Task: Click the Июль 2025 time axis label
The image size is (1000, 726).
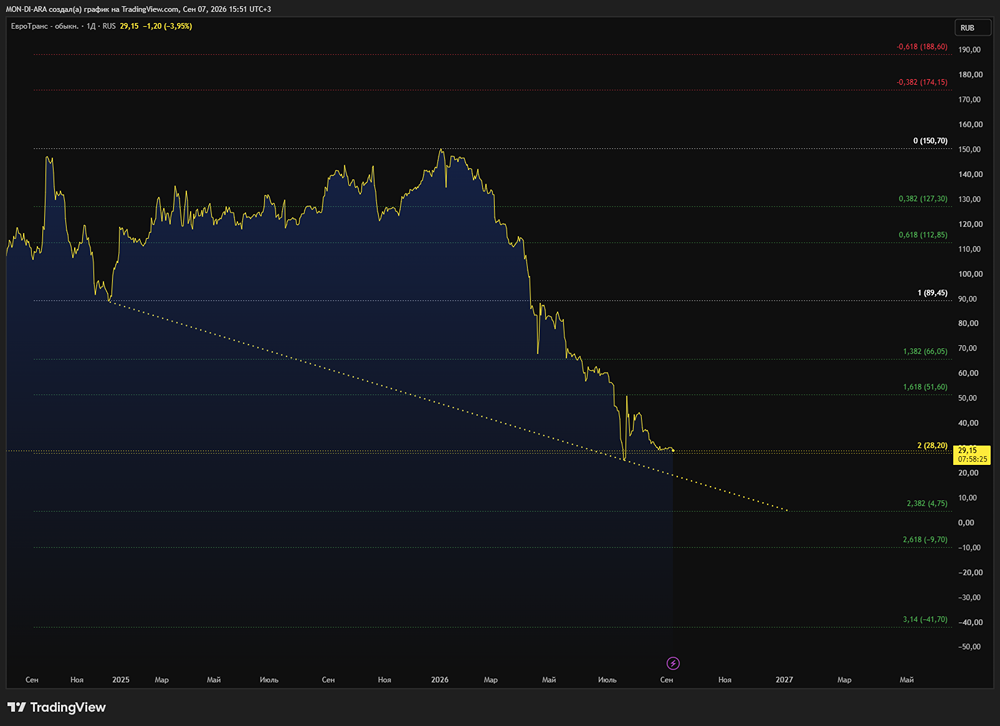Action: click(x=269, y=680)
